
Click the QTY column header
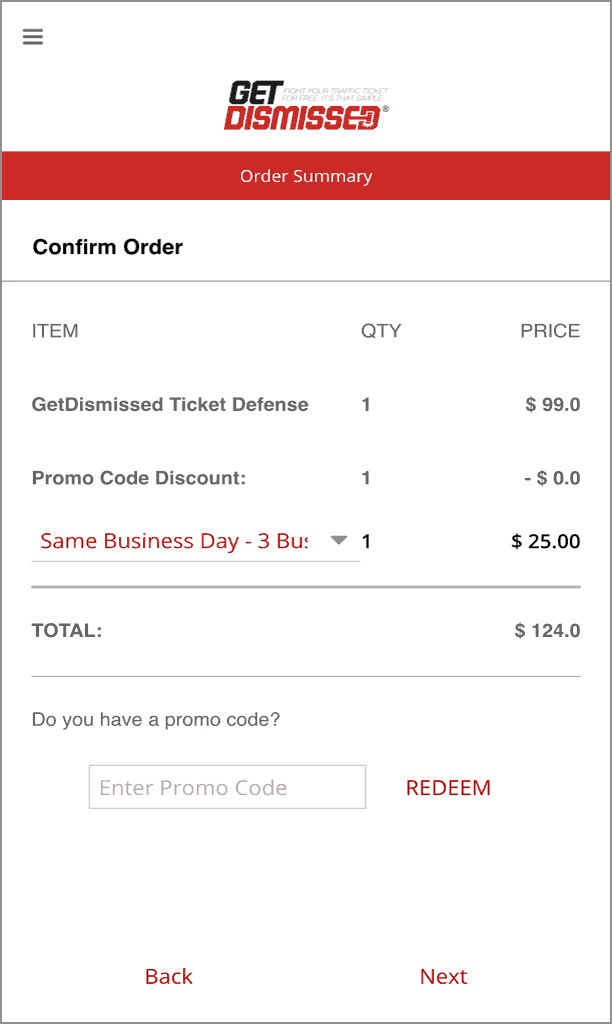point(381,331)
